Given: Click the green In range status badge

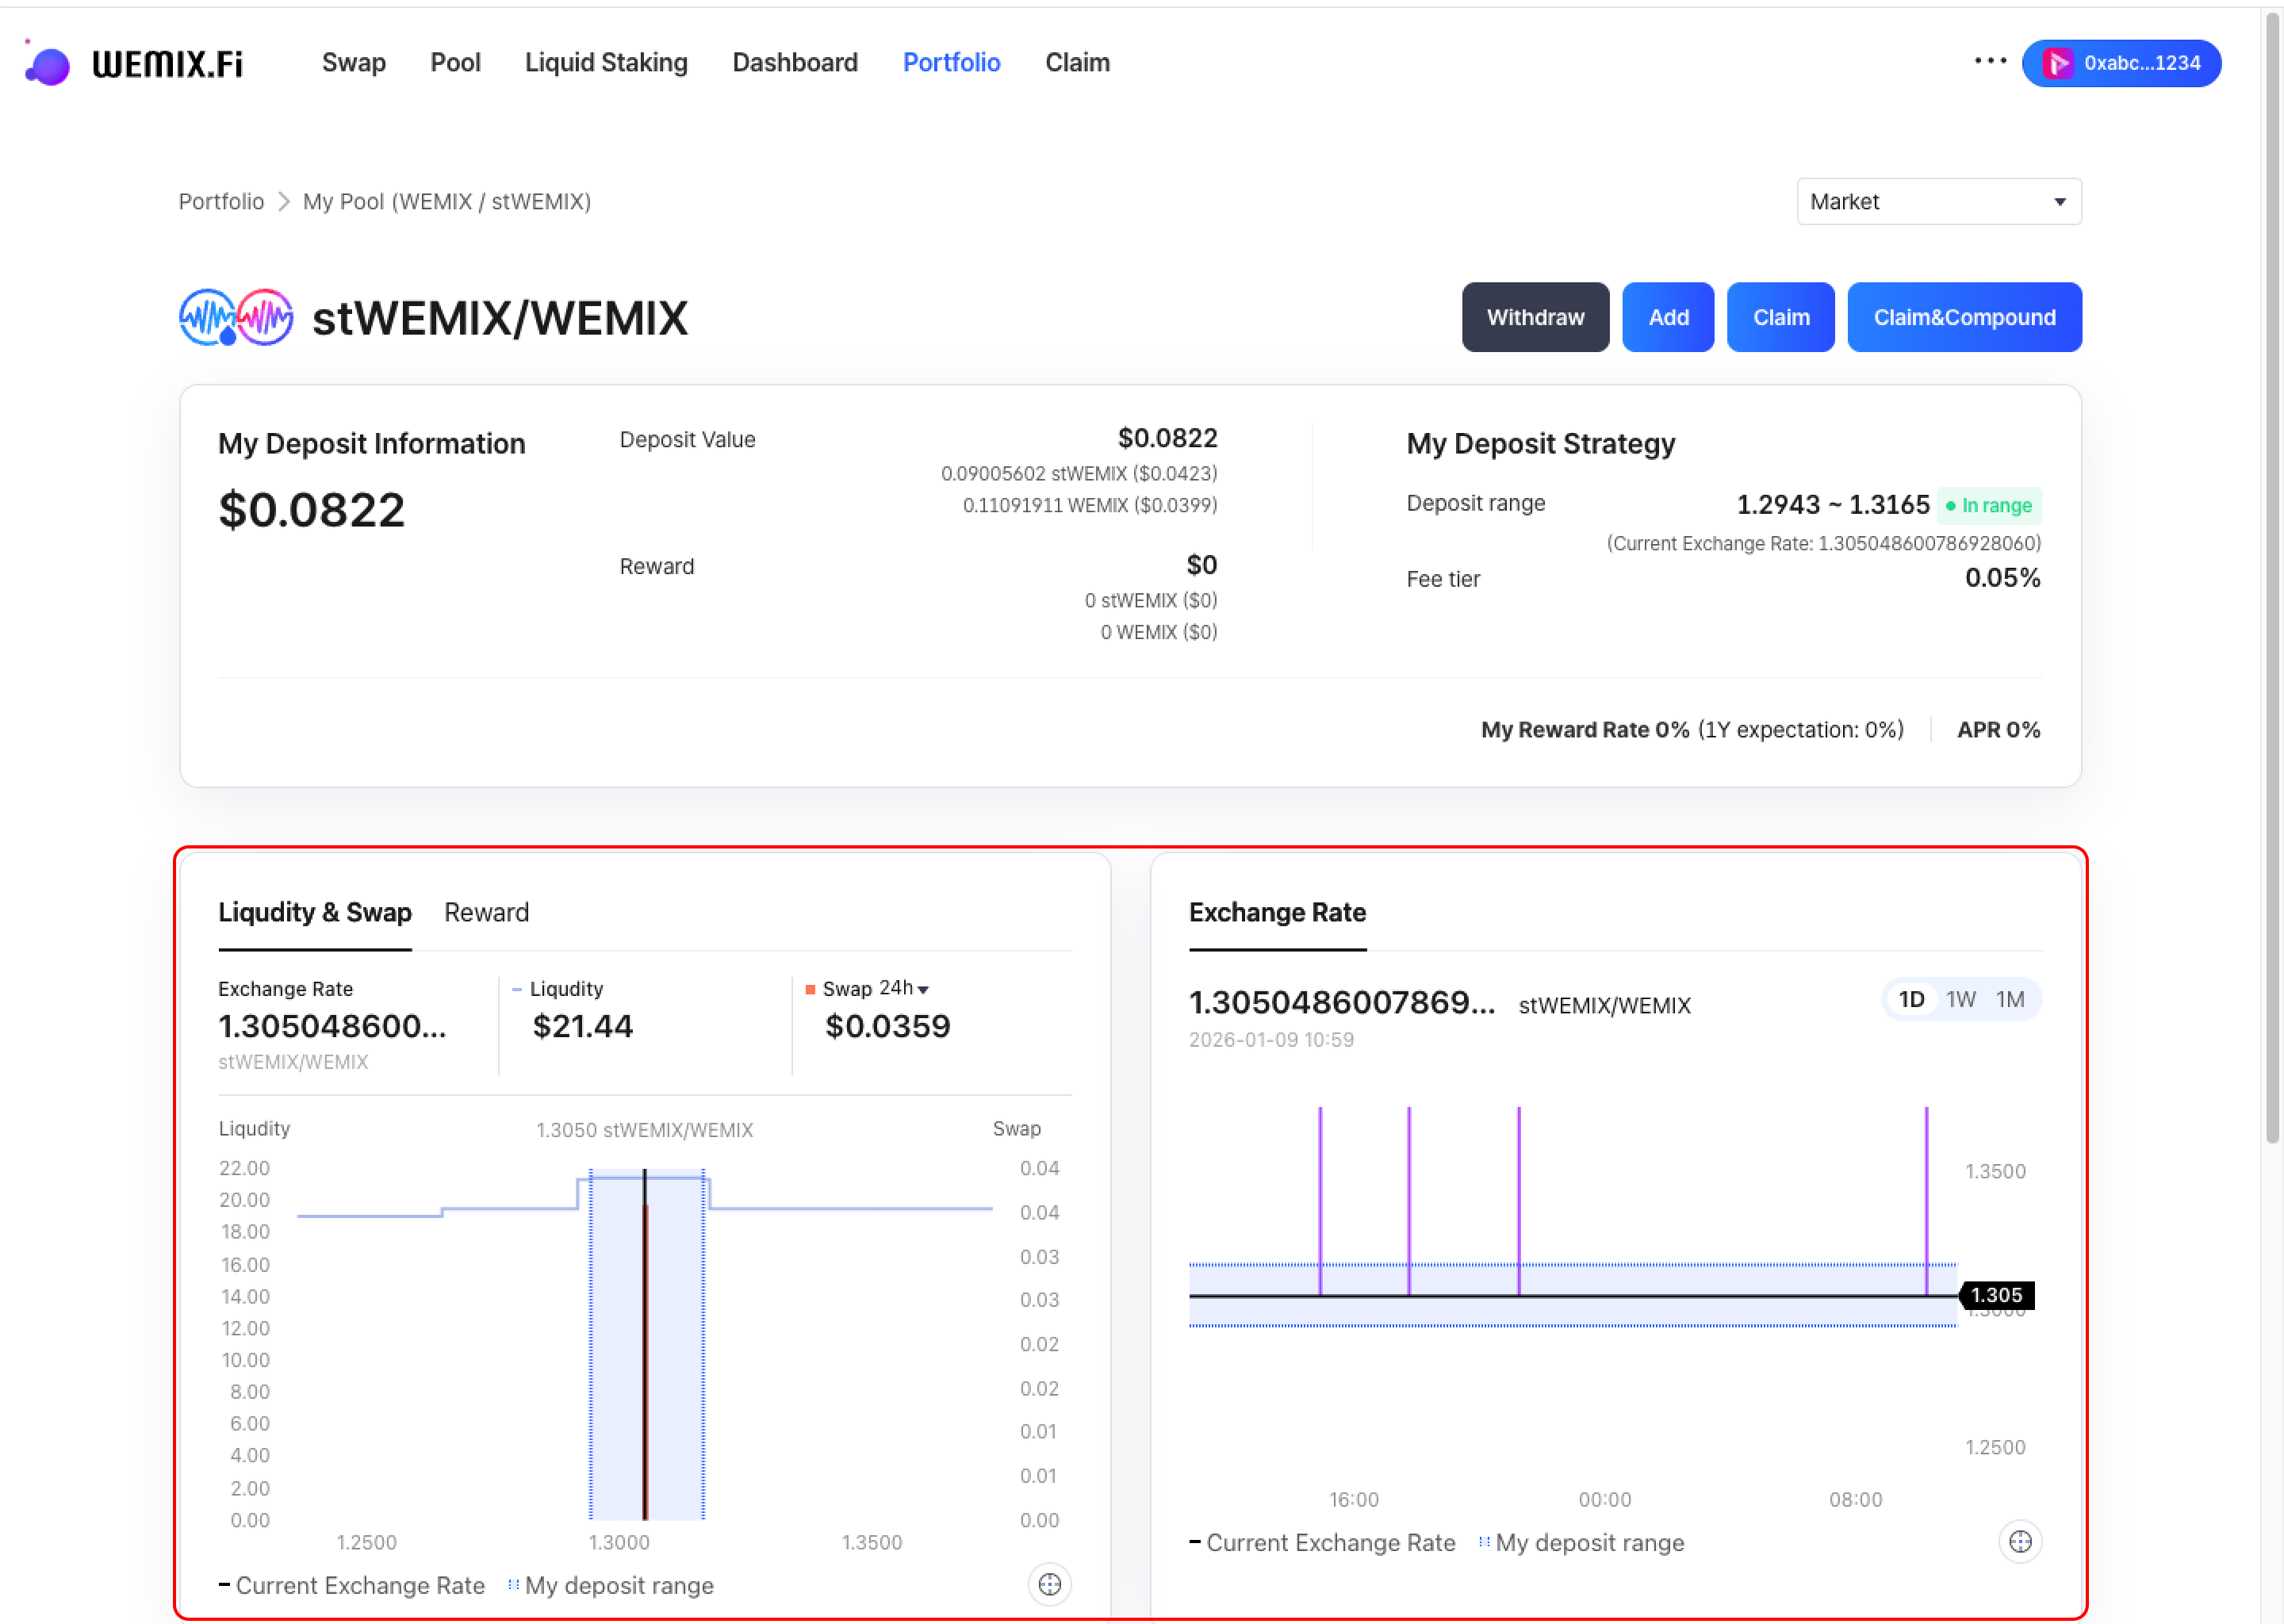Looking at the screenshot, I should 1988,506.
